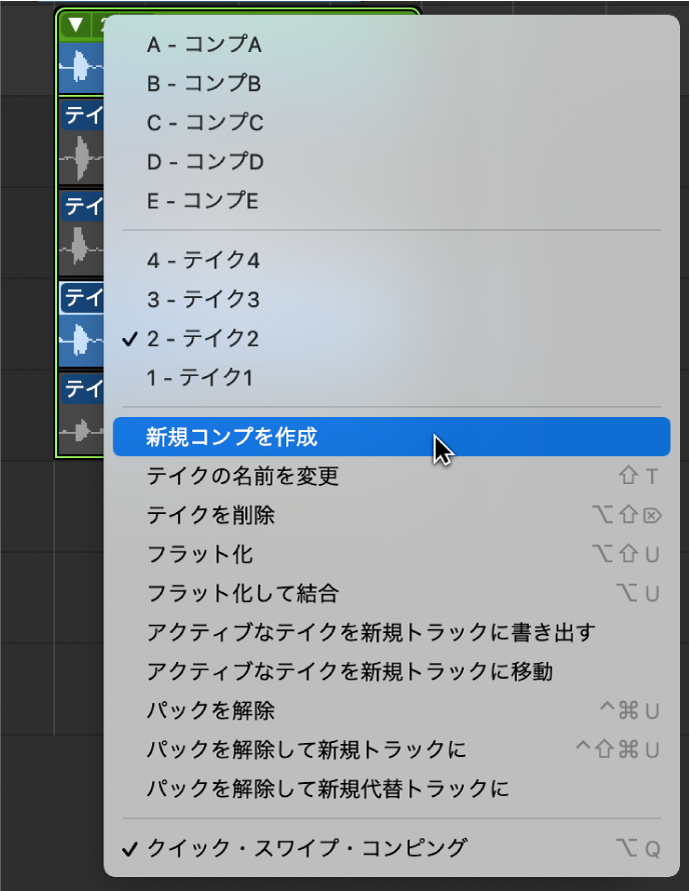Click the comp waveform in the folder's top lane
Image resolution: width=689 pixels, height=891 pixels.
click(x=82, y=68)
